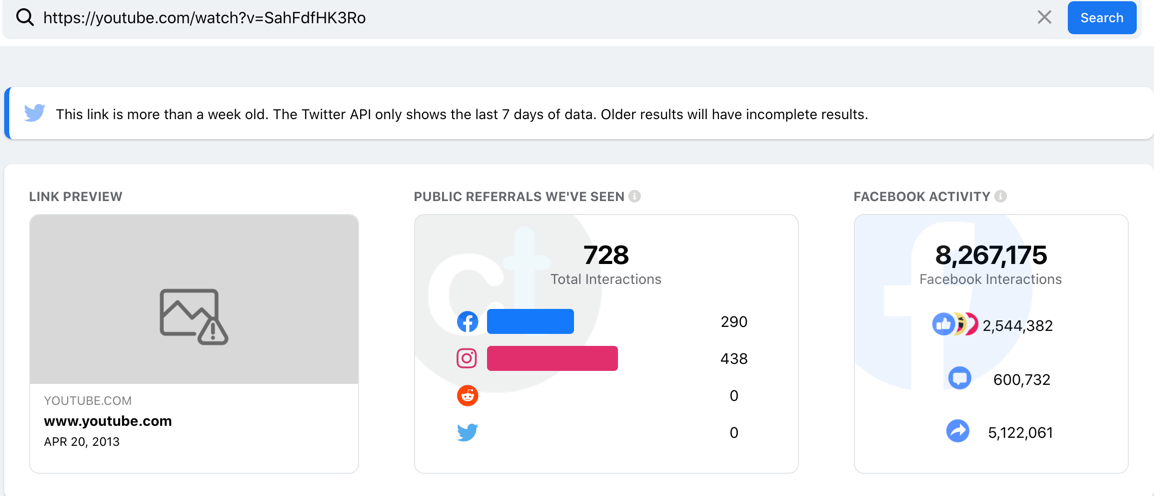
Task: Click the pink Instagram referrals bar
Action: [552, 358]
